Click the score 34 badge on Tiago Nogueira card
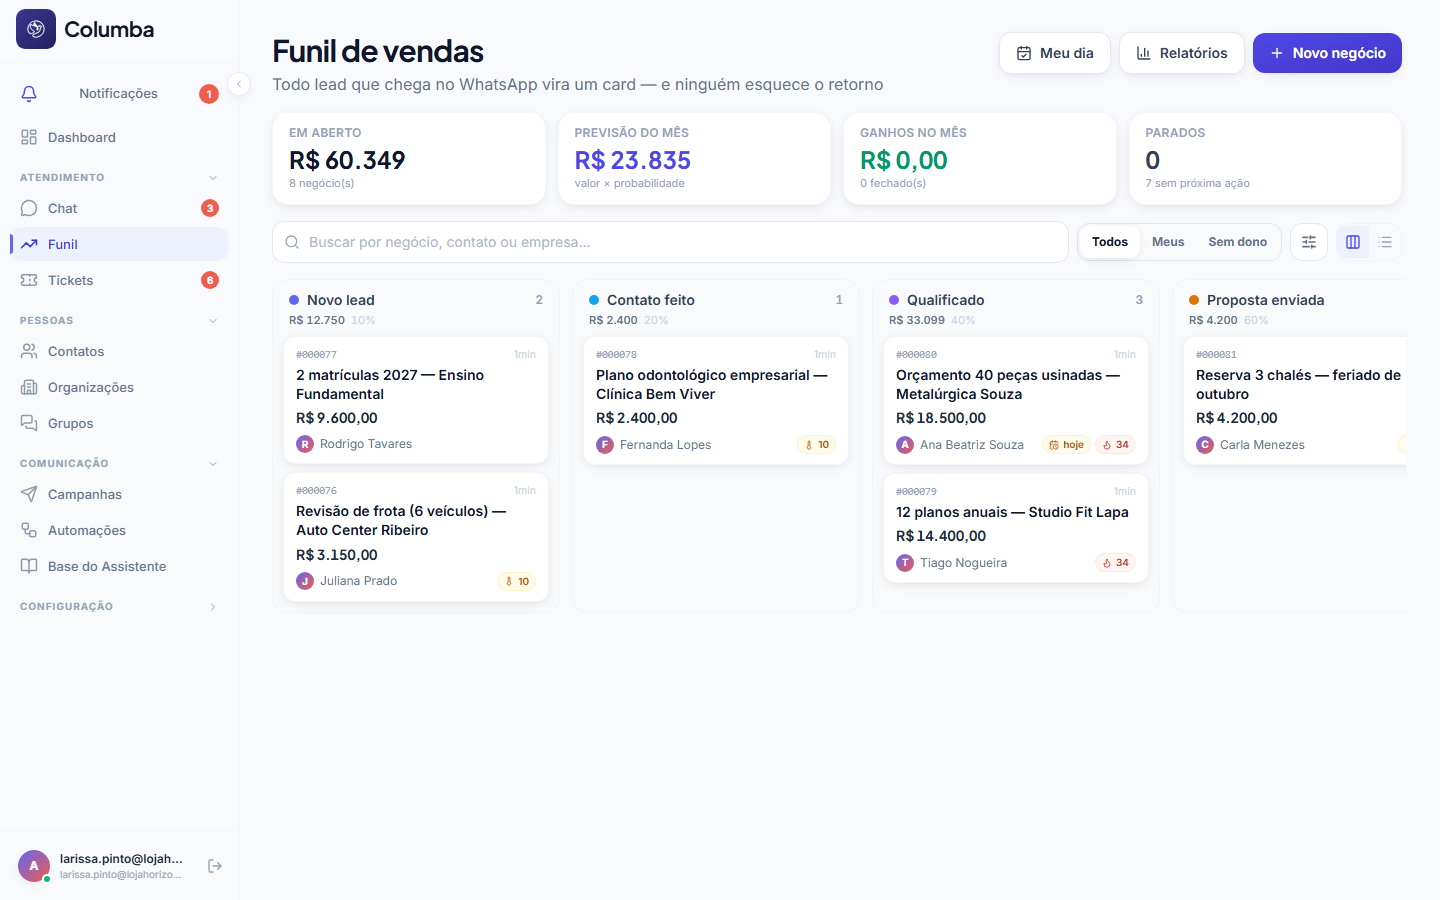This screenshot has height=900, width=1440. tap(1116, 563)
